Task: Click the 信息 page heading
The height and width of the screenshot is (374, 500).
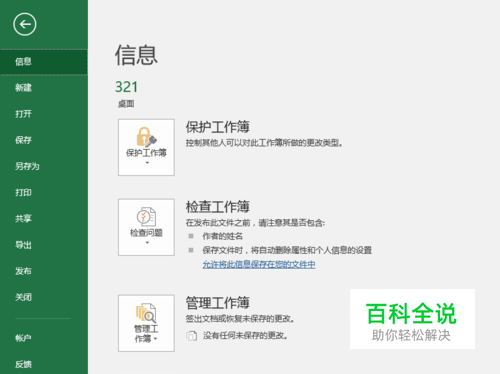Action: point(136,55)
